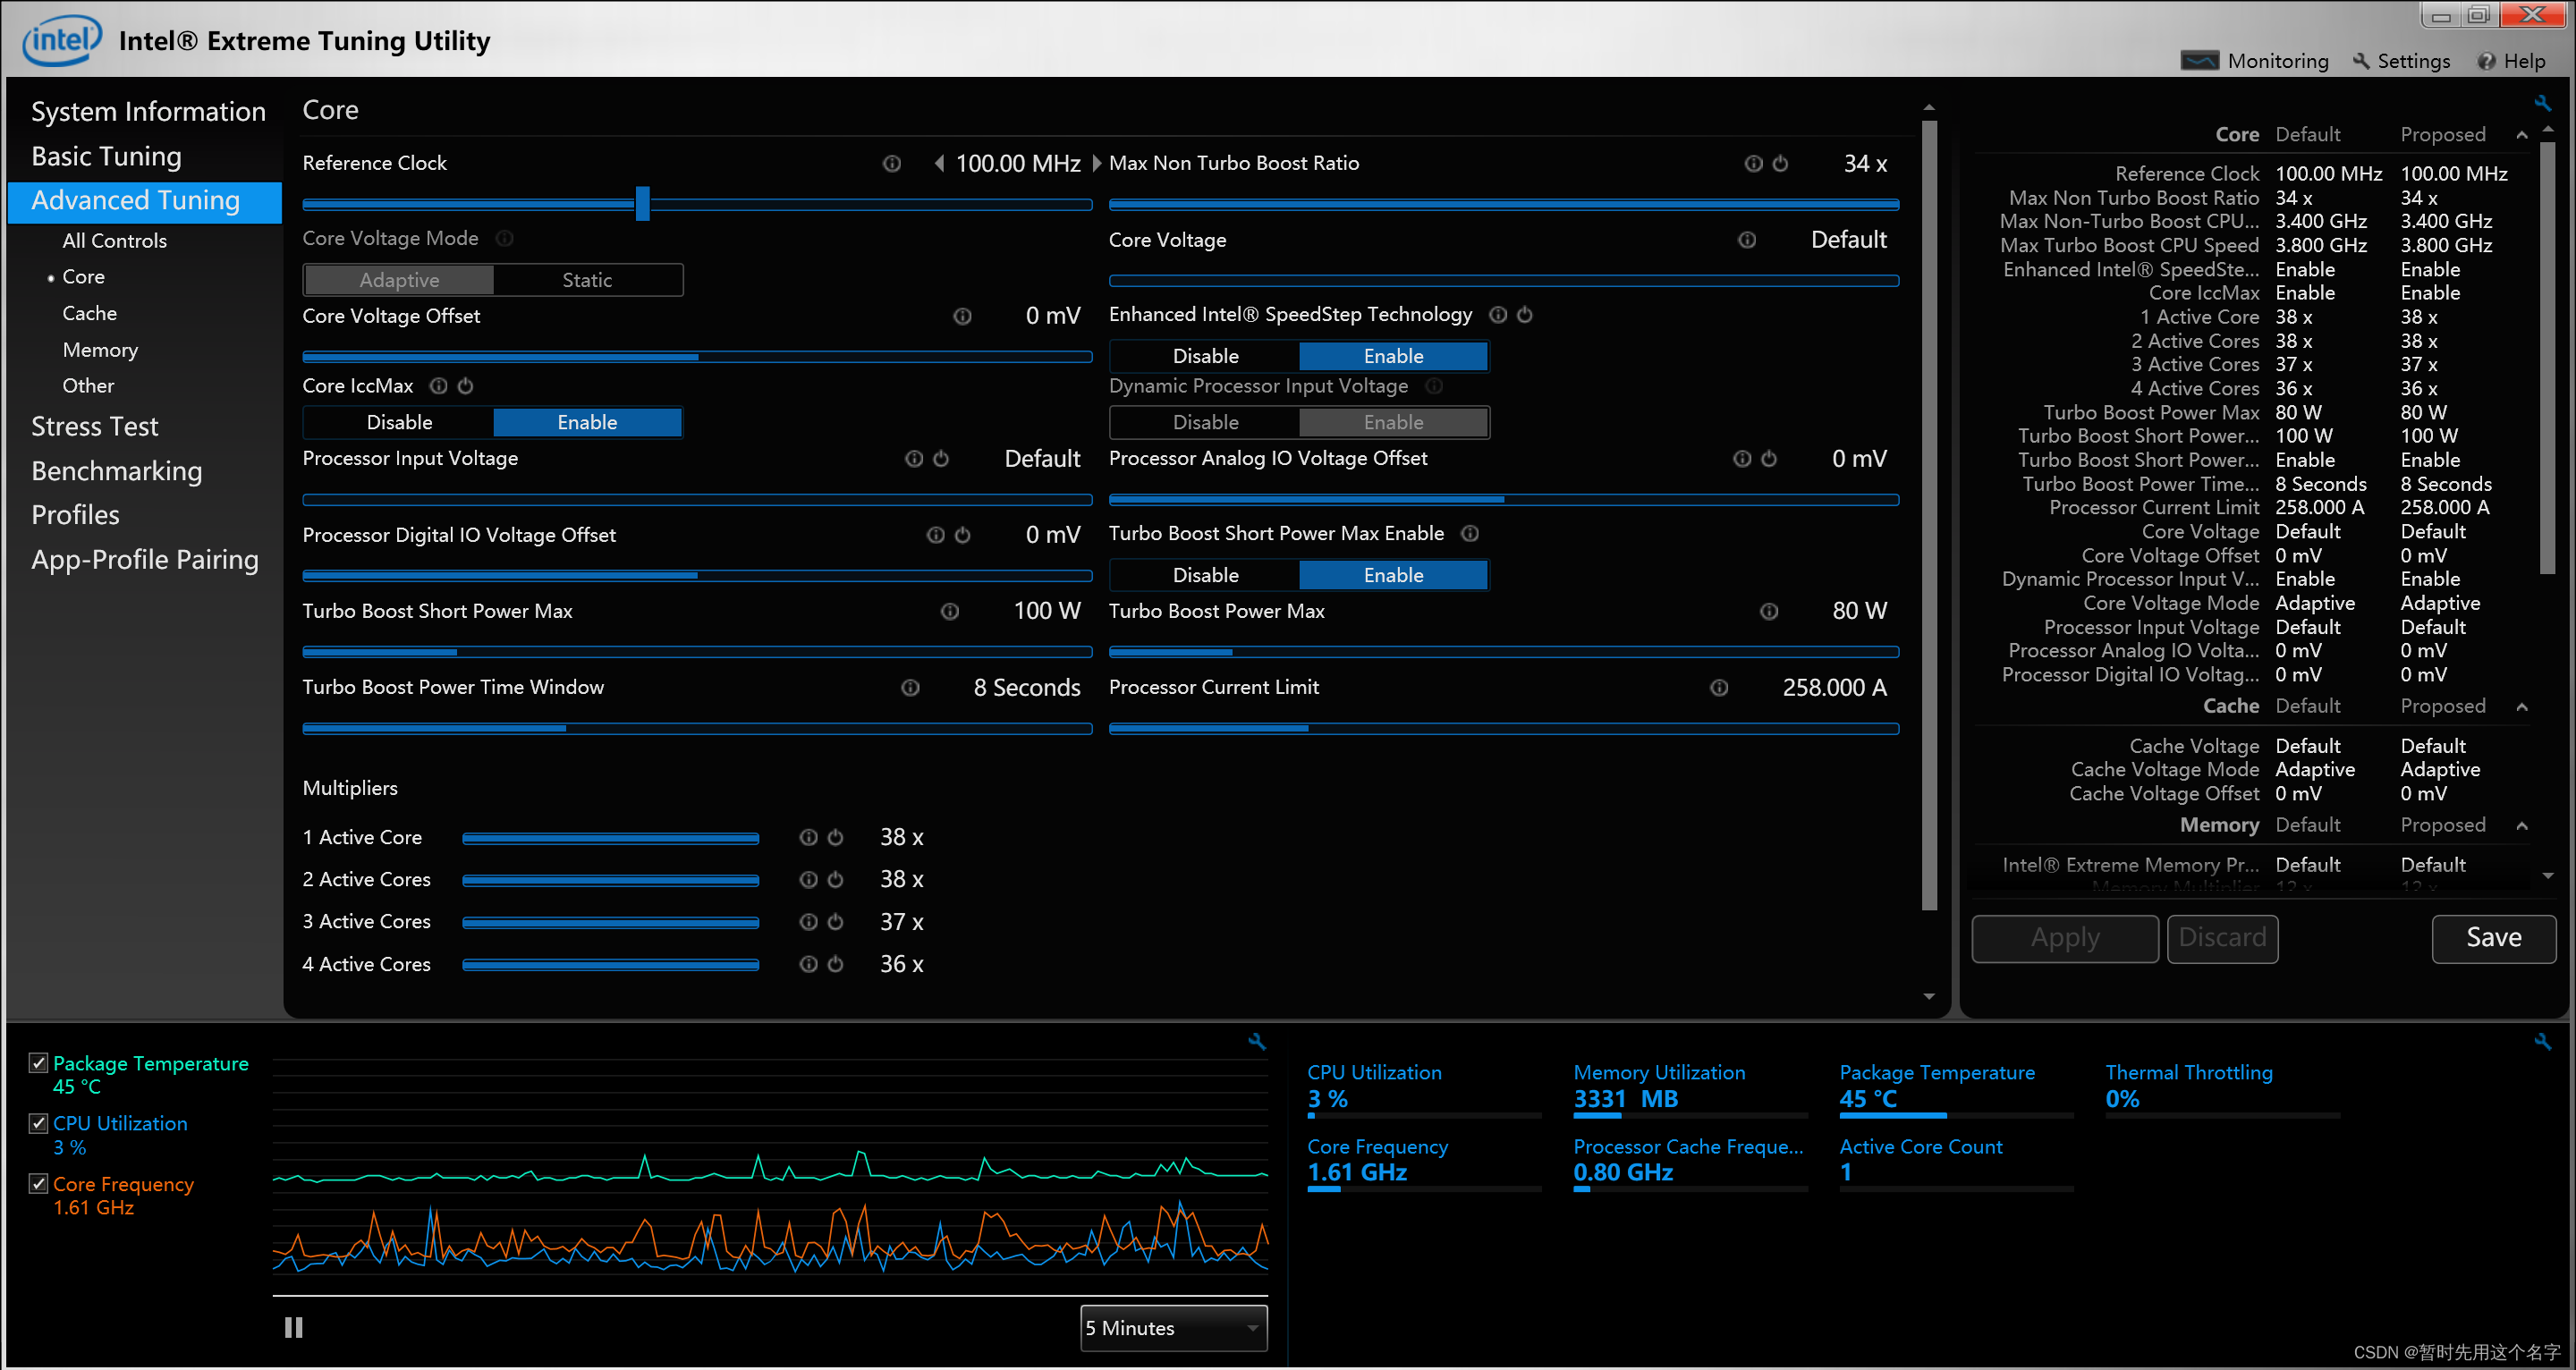Click reset icon next to Core IccMax

pos(465,386)
